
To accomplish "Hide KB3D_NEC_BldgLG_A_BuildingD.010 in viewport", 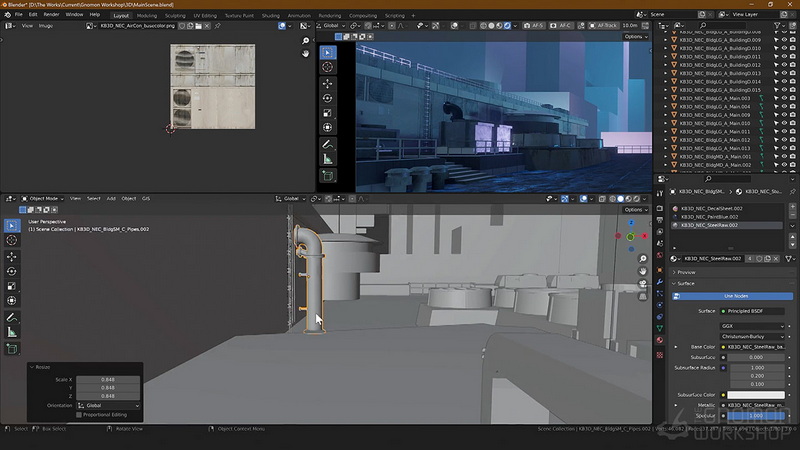I will click(x=784, y=48).
